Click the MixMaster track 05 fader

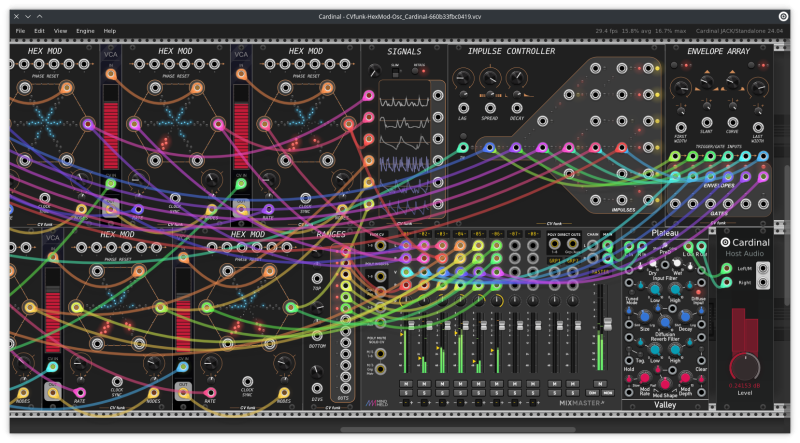click(x=483, y=326)
